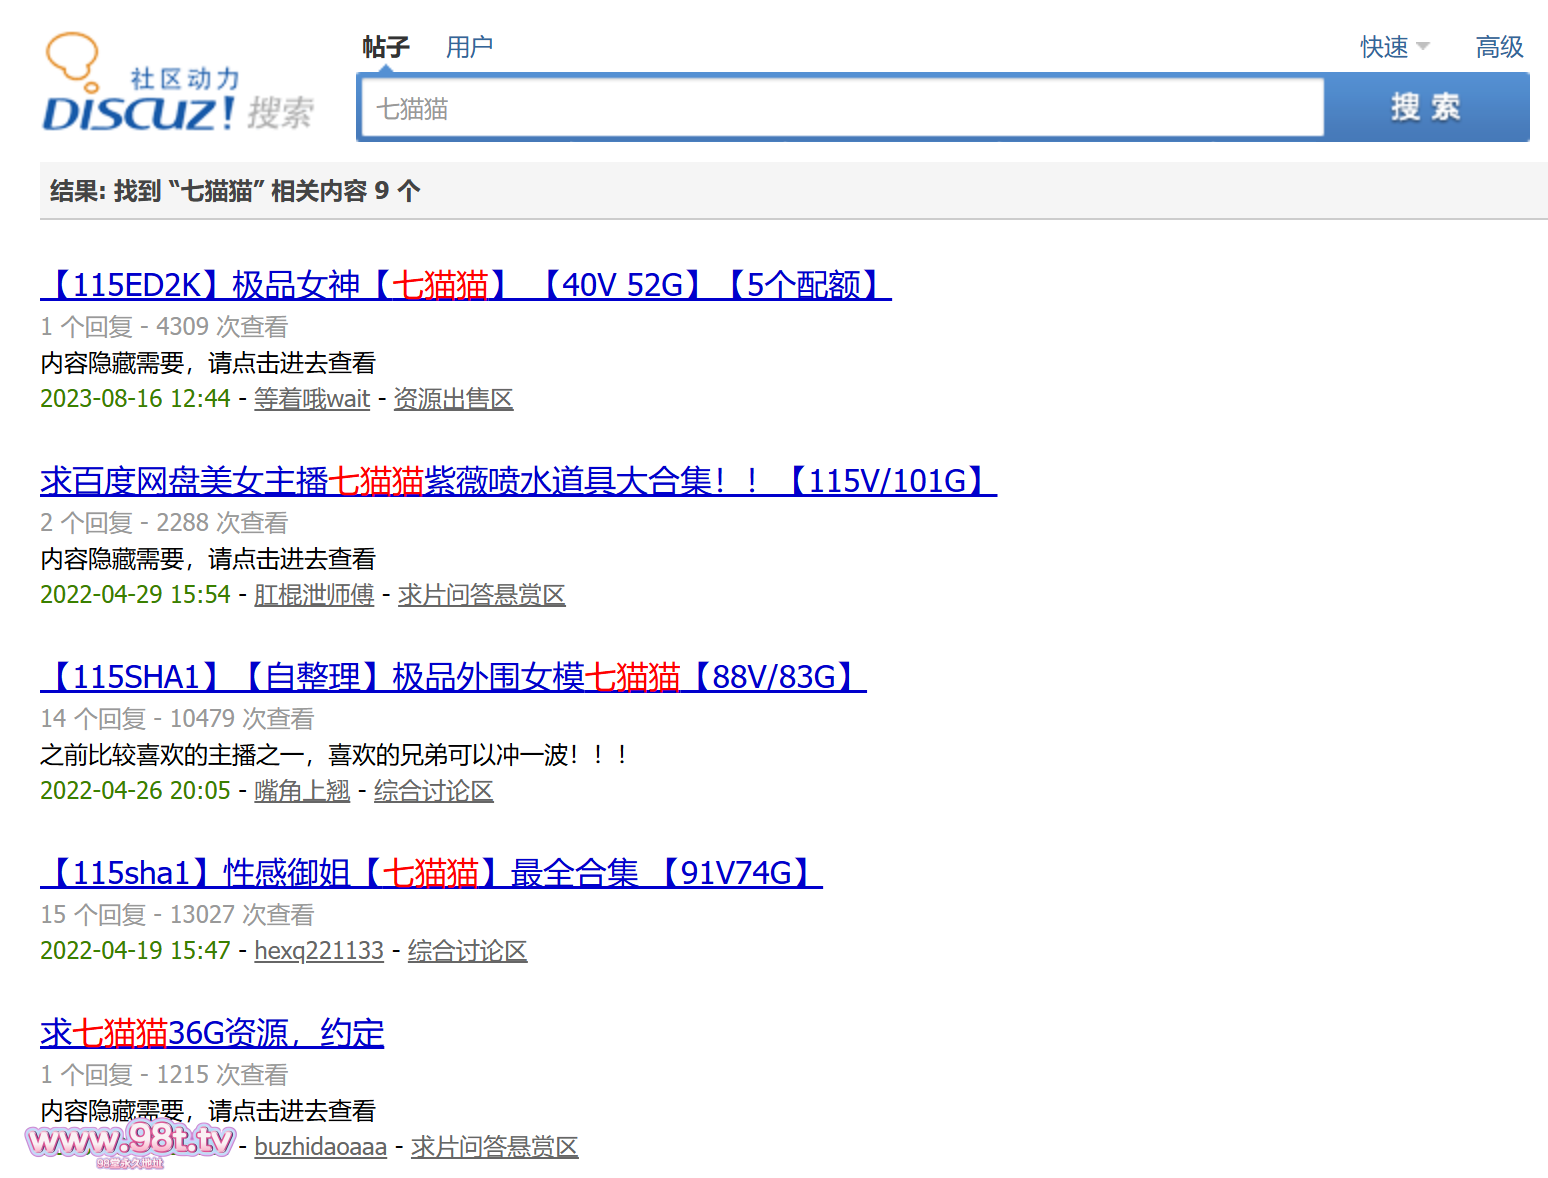This screenshot has width=1548, height=1178.
Task: Open the result mentioning 36G资源
Action: [212, 1033]
